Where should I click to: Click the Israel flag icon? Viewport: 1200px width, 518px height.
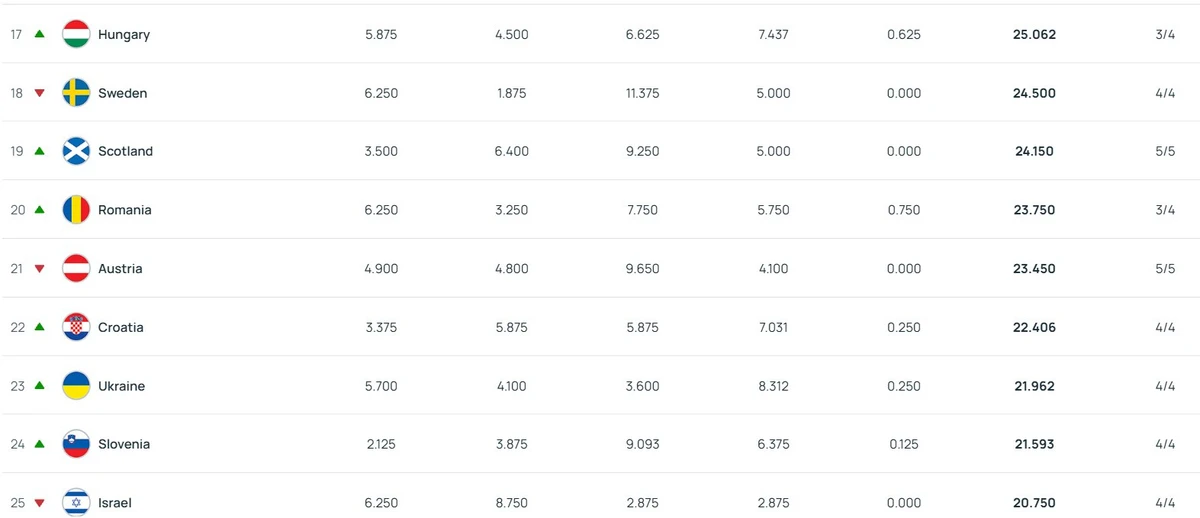[x=76, y=503]
